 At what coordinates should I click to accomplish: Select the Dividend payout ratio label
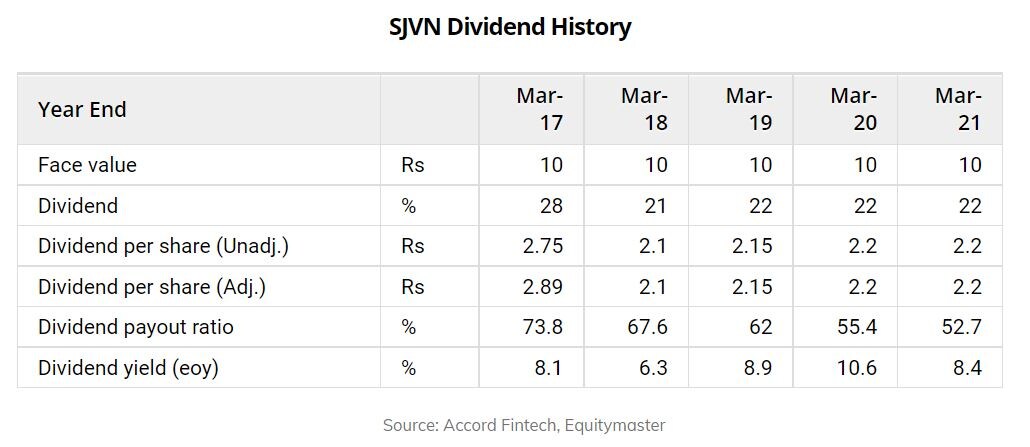click(136, 327)
